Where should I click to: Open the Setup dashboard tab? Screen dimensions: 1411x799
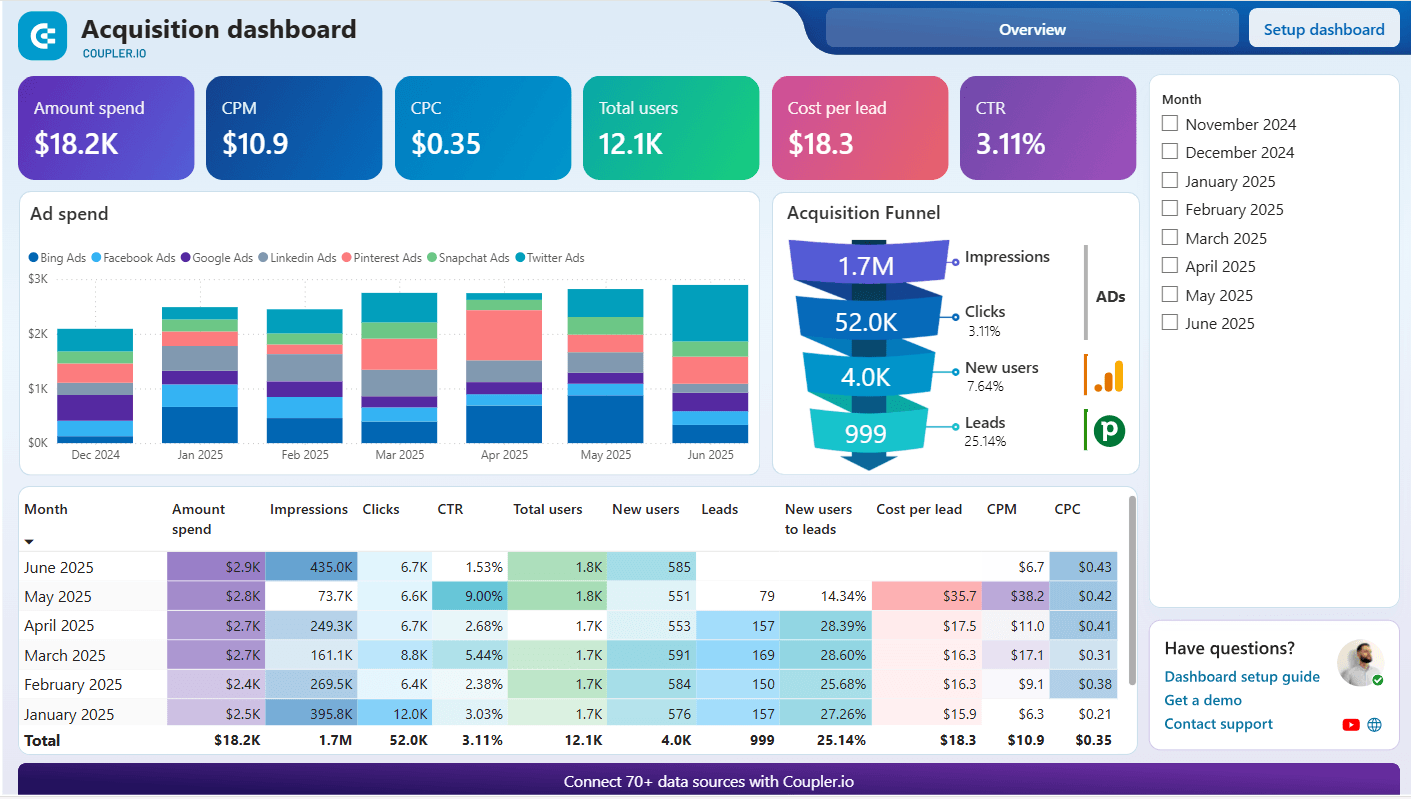(1324, 29)
